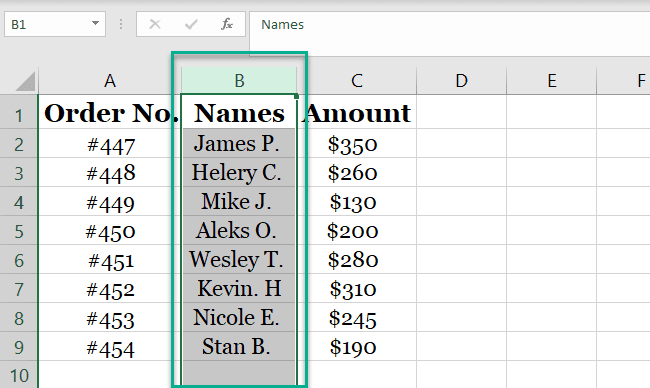Click the Order No. header cell
The width and height of the screenshot is (650, 388).
[110, 112]
